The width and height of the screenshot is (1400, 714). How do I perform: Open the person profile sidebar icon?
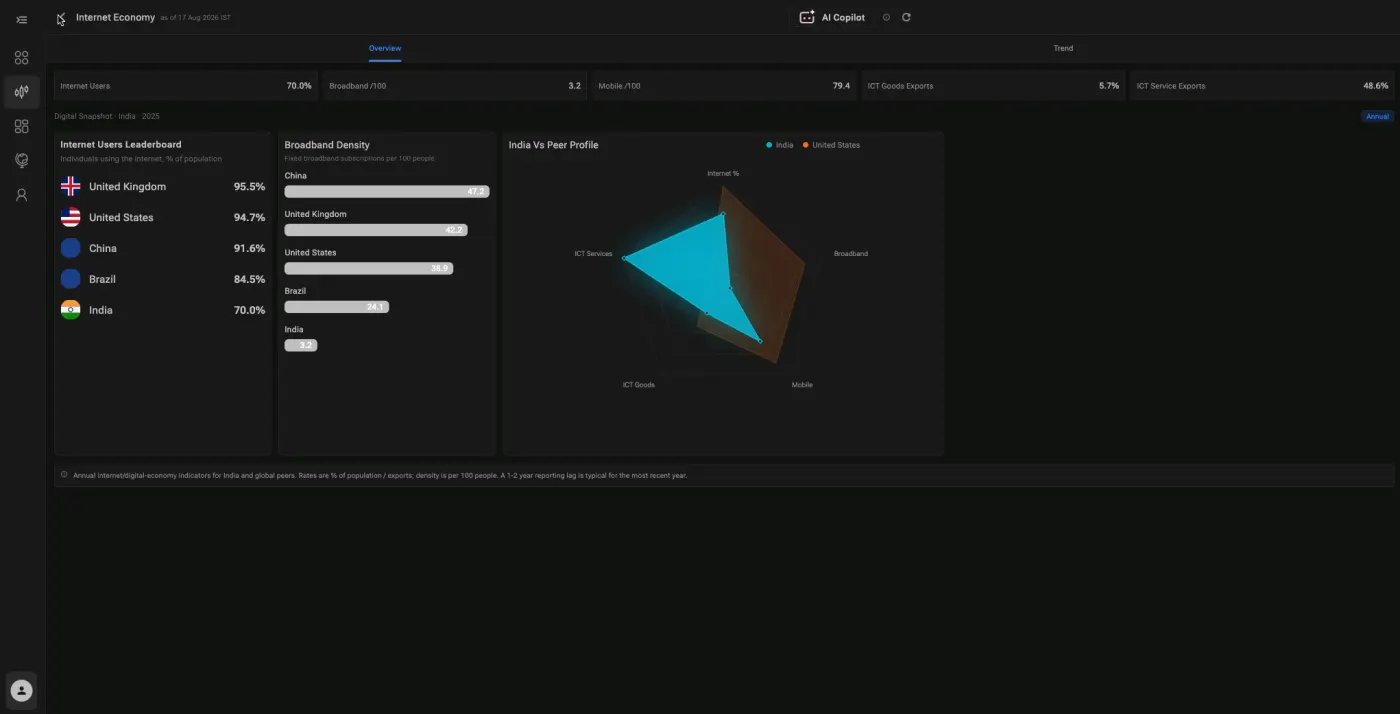tap(21, 195)
